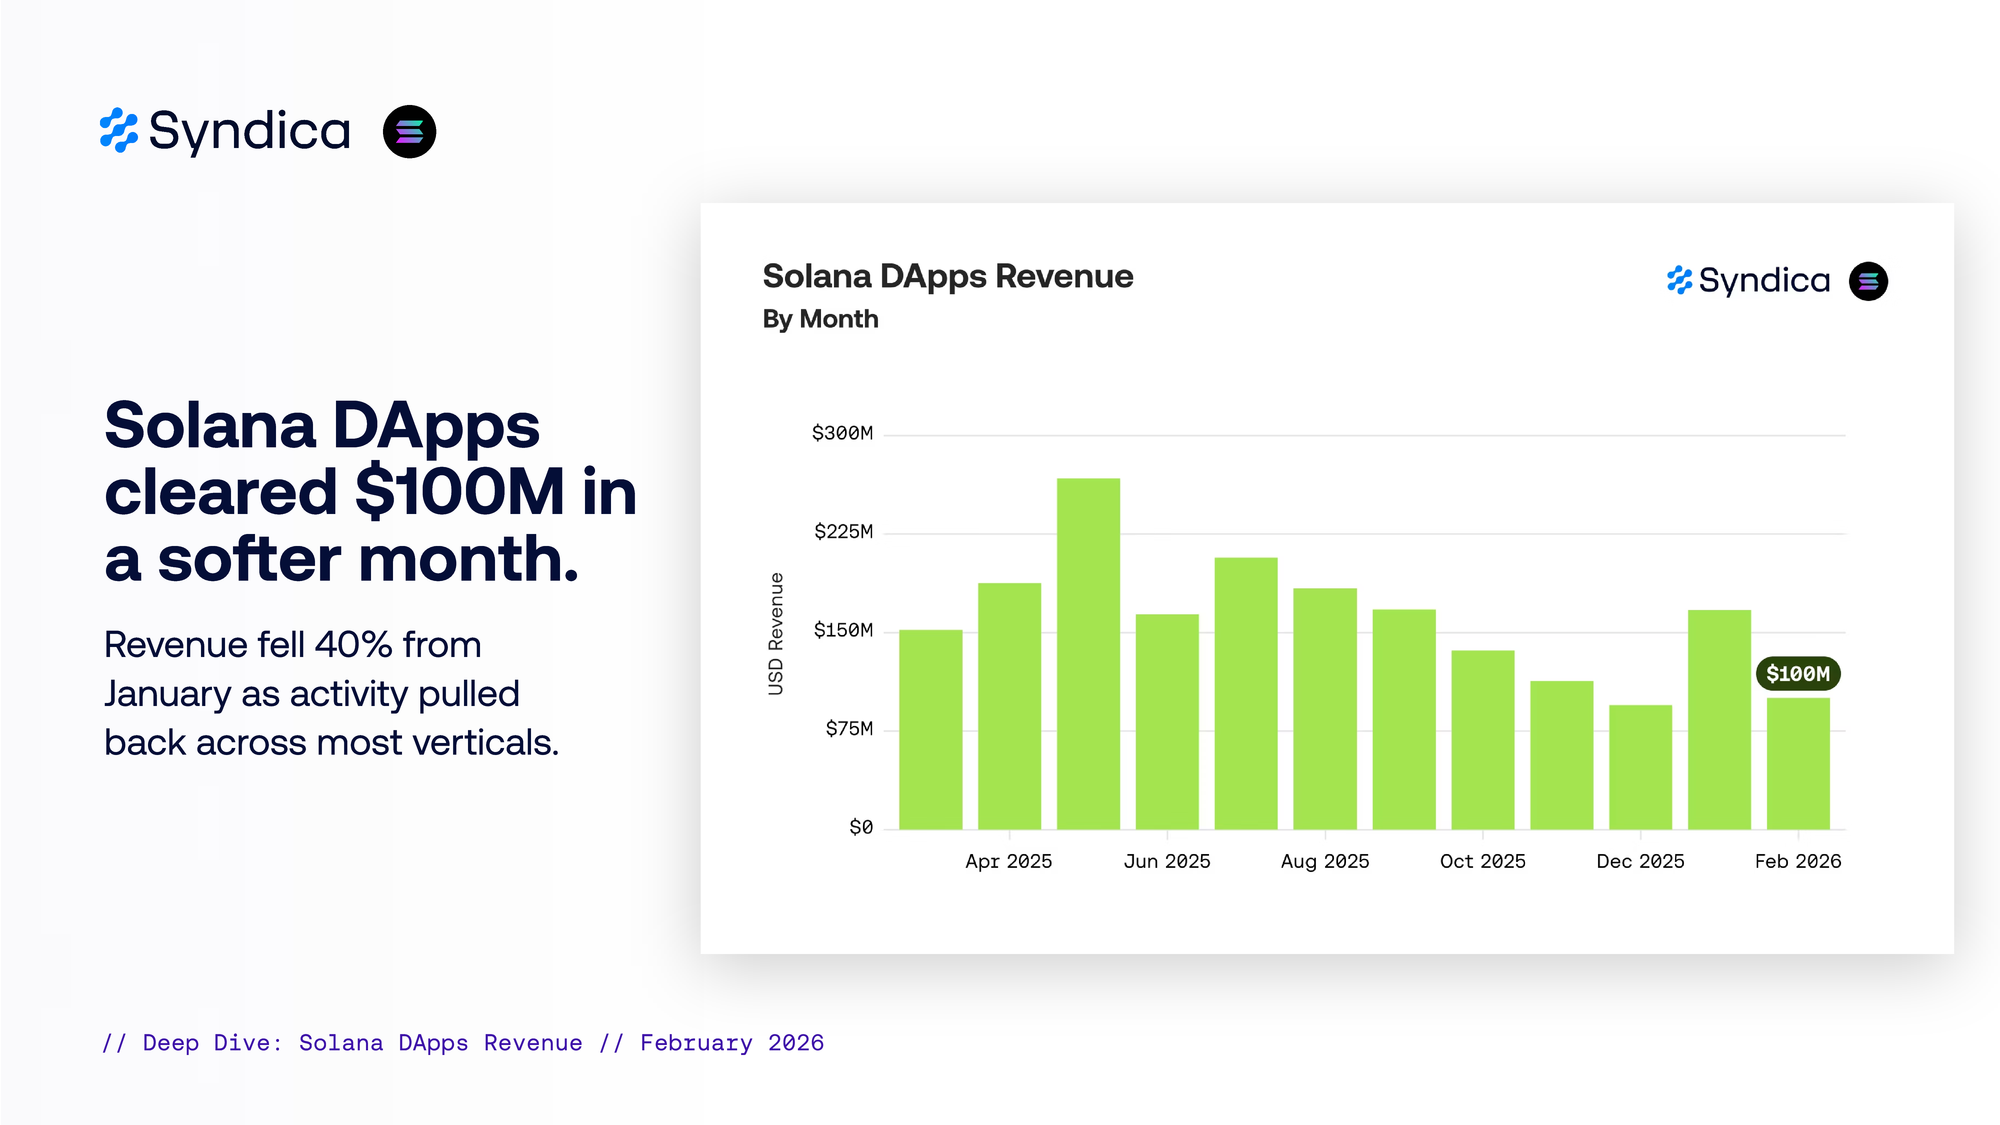
Task: Click the 'Revenue fell 40%' paragraph
Action: [331, 693]
